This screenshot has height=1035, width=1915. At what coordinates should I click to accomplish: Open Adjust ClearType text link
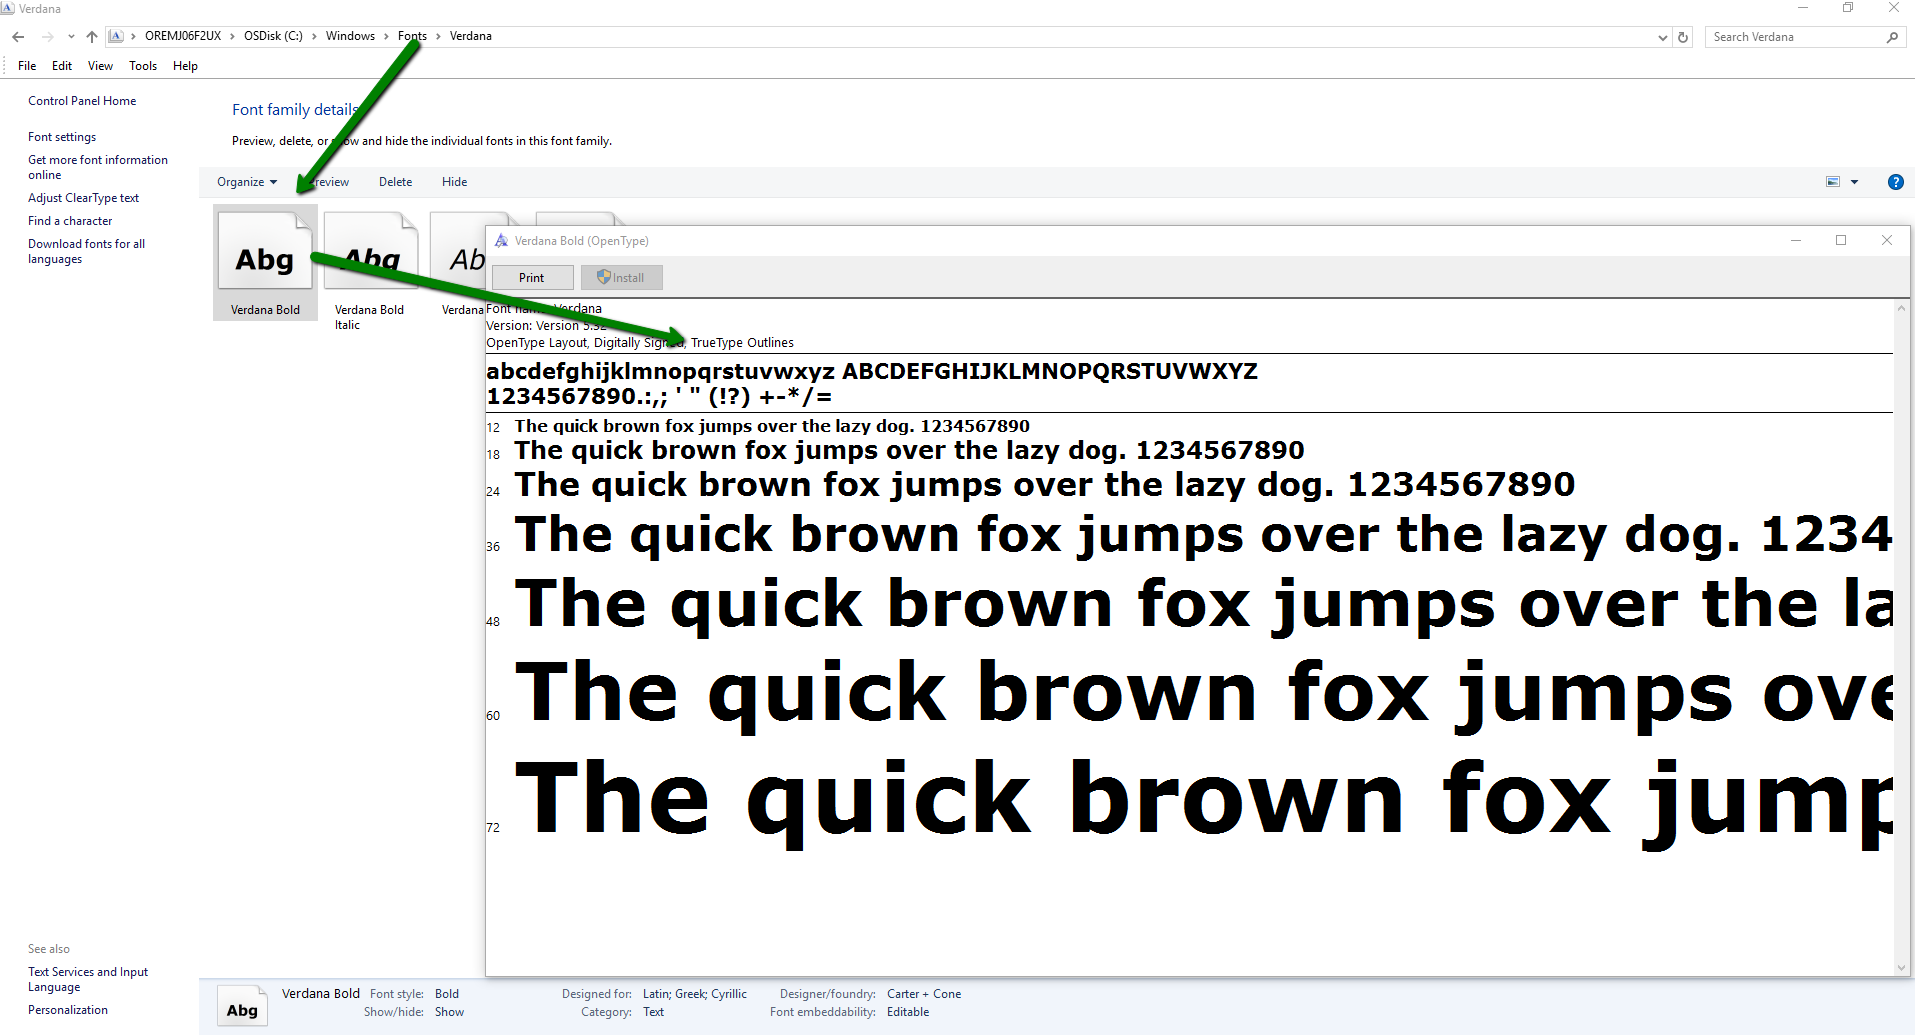[83, 198]
